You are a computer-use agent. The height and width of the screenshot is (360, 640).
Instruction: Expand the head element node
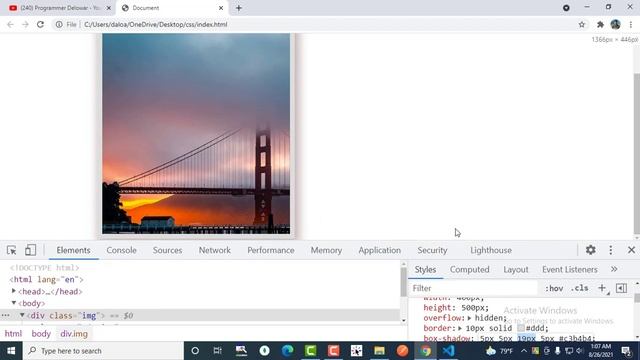pyautogui.click(x=13, y=291)
